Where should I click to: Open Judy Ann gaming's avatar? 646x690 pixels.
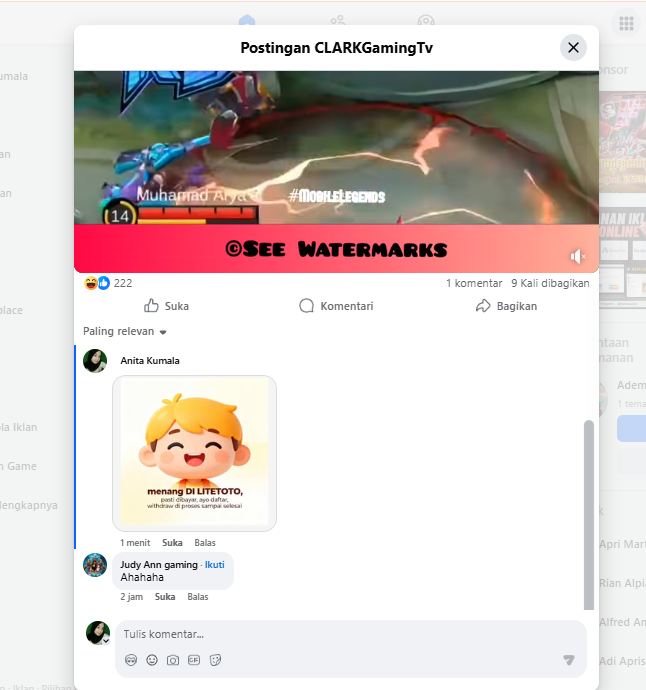95,565
